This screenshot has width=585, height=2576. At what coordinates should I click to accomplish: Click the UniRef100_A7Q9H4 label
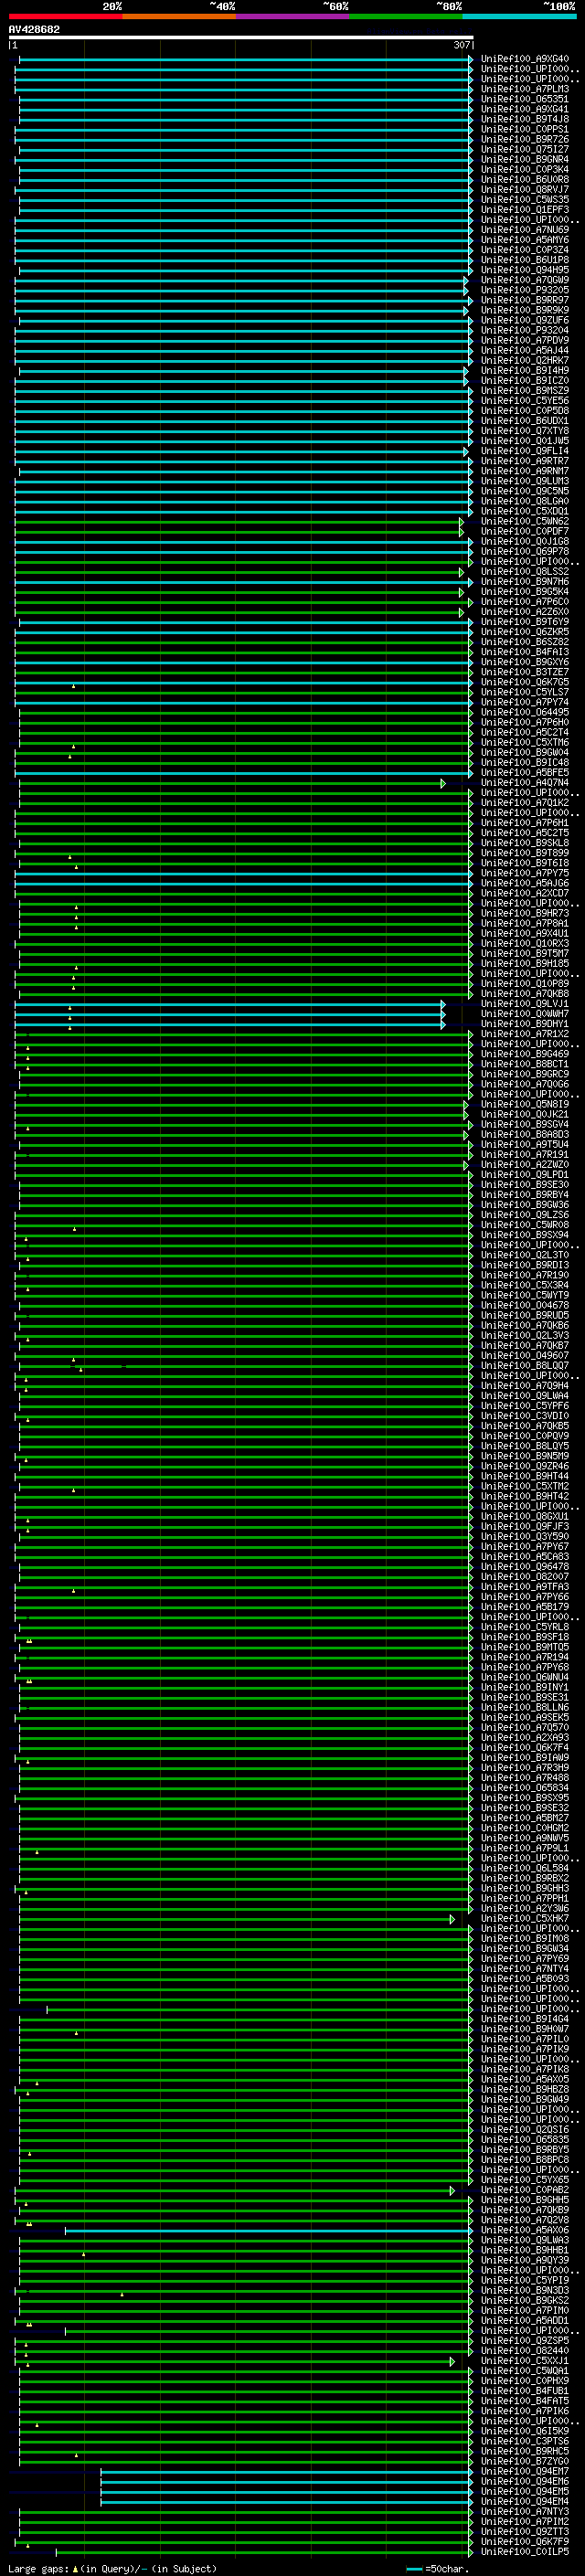tap(524, 1385)
